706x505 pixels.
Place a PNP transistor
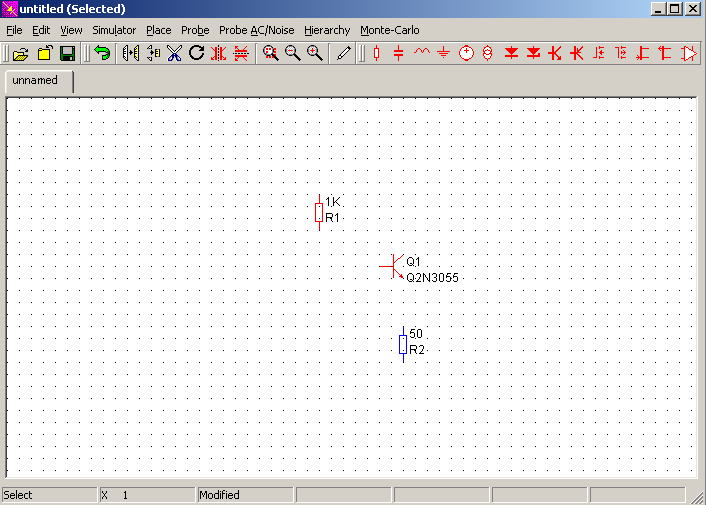tap(577, 54)
